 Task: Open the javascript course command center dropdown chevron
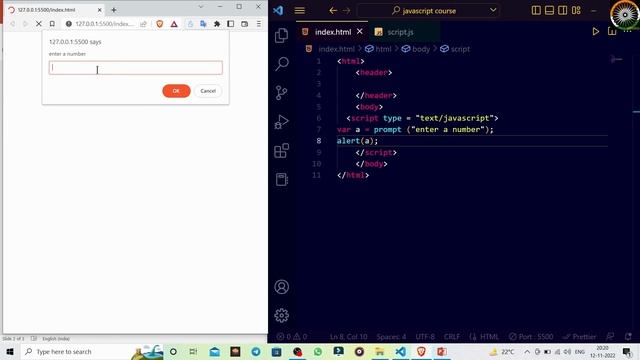[x=493, y=10]
